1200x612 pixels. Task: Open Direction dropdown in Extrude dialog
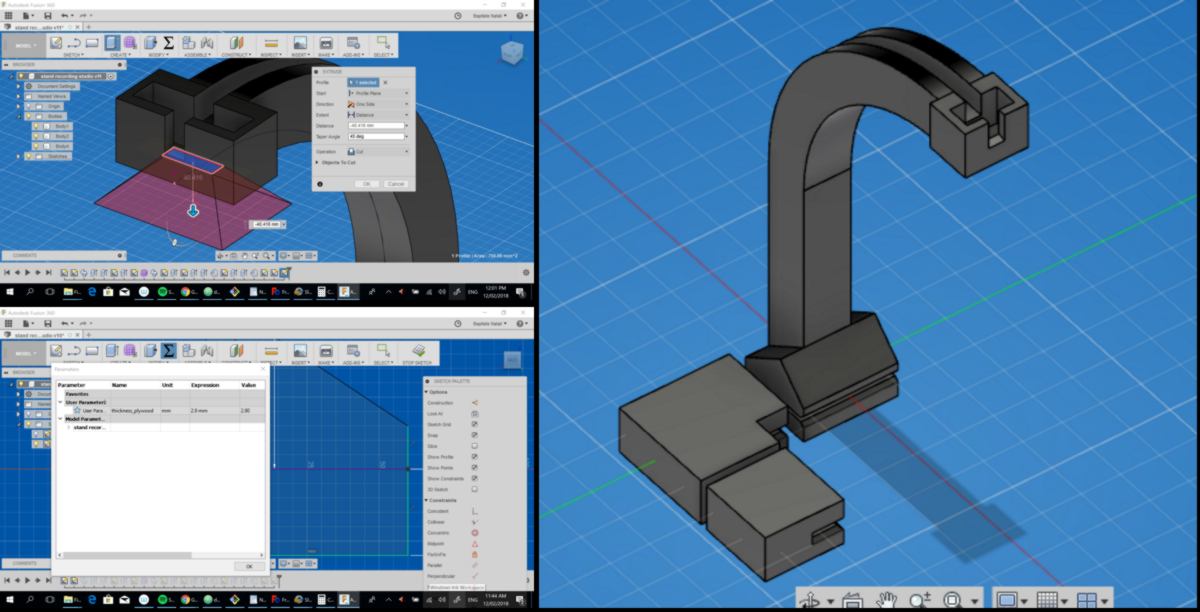(x=378, y=104)
